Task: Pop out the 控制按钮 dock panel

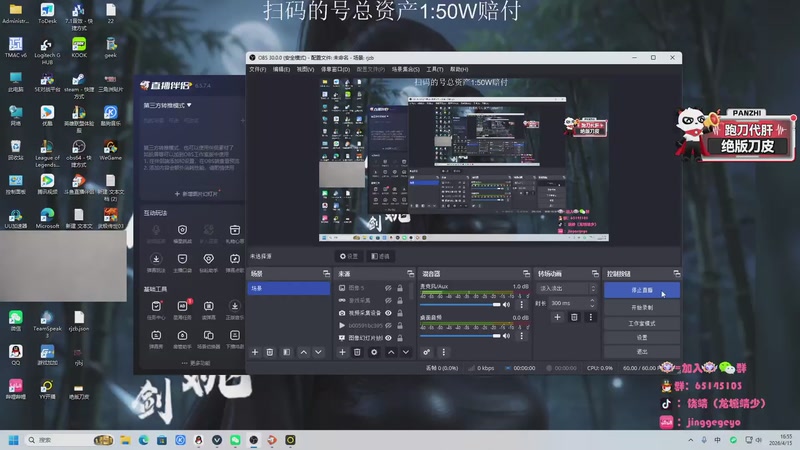Action: pyautogui.click(x=677, y=274)
